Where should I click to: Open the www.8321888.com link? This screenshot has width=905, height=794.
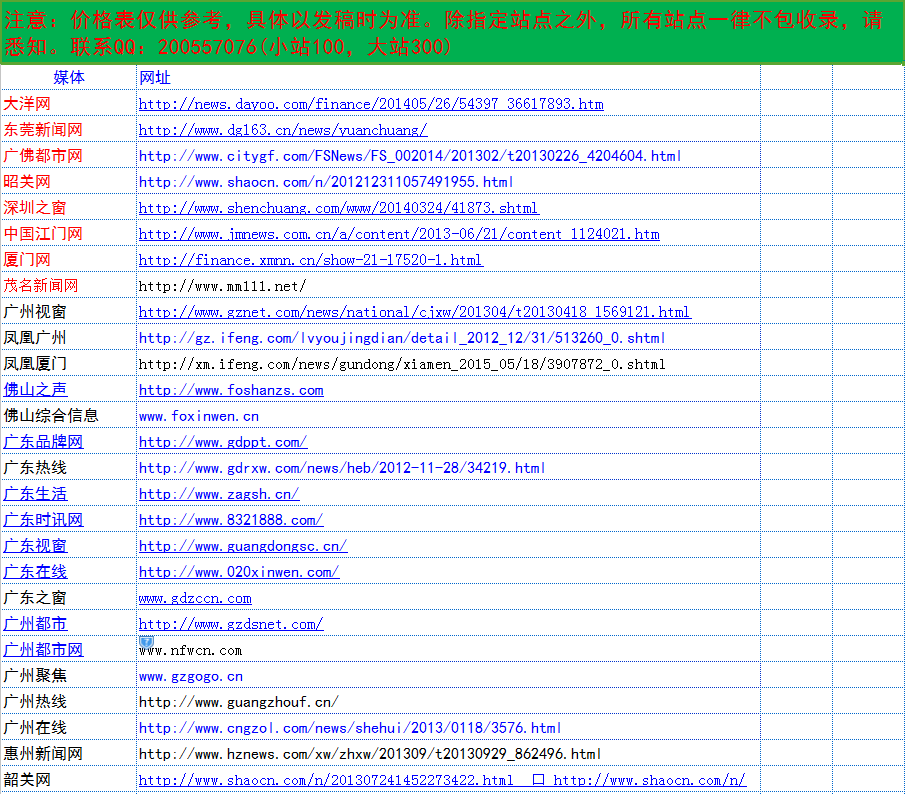(231, 520)
